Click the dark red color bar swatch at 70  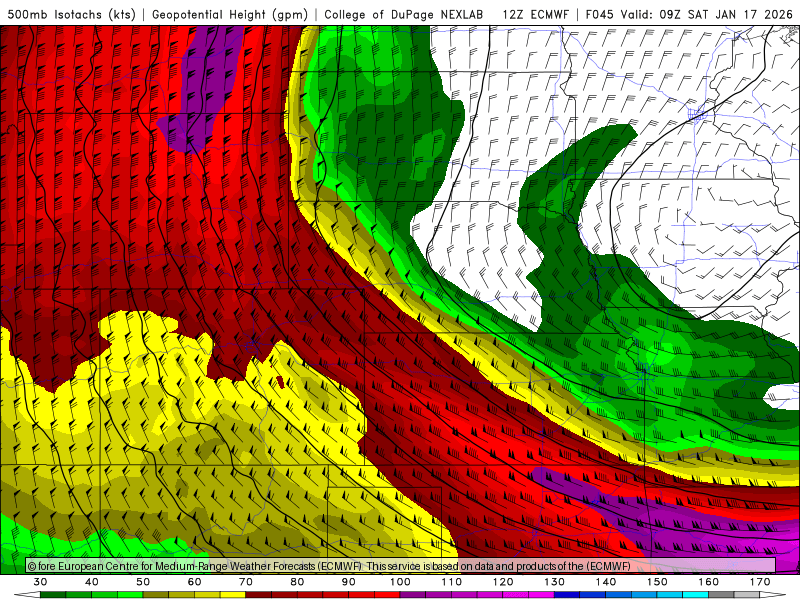[x=259, y=595]
